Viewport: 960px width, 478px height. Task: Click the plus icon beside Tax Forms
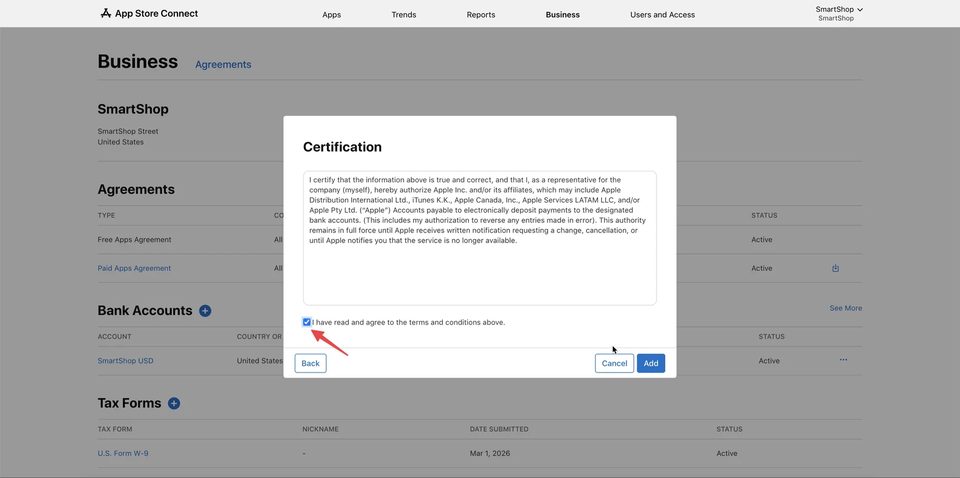(x=174, y=403)
